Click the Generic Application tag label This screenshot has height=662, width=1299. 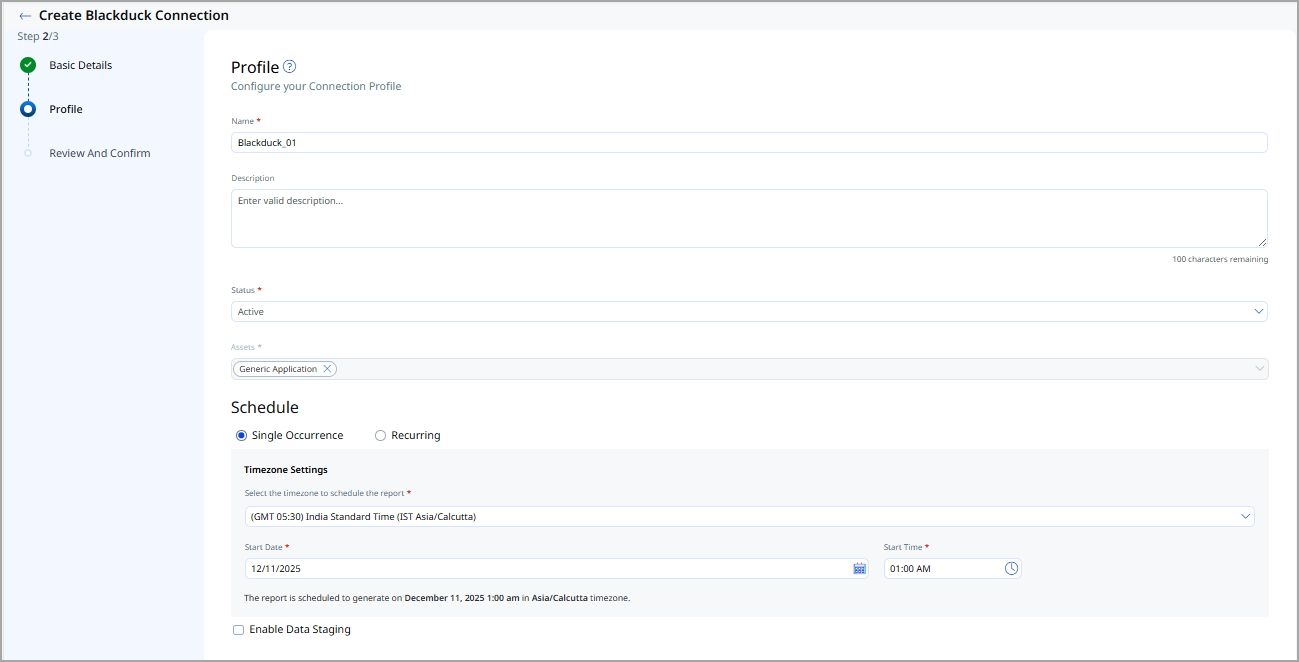[x=278, y=369]
